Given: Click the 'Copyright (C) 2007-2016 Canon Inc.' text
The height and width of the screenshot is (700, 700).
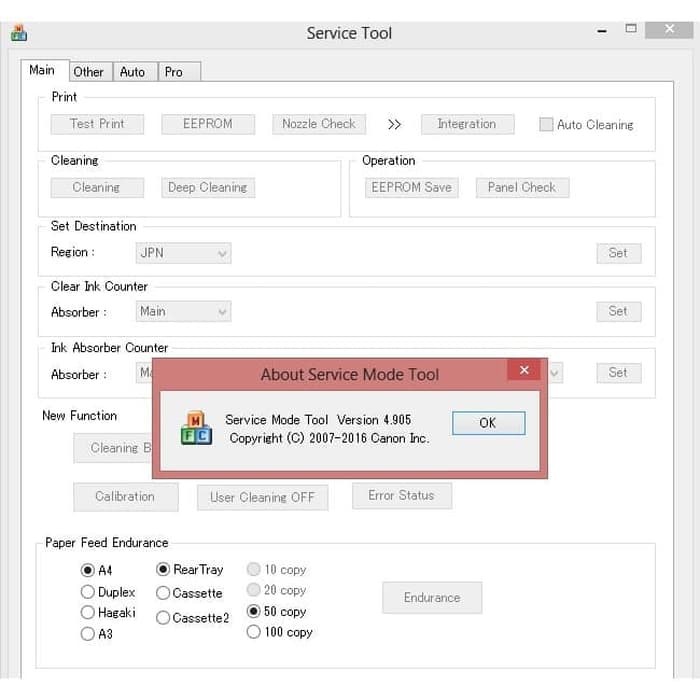Looking at the screenshot, I should [x=329, y=438].
